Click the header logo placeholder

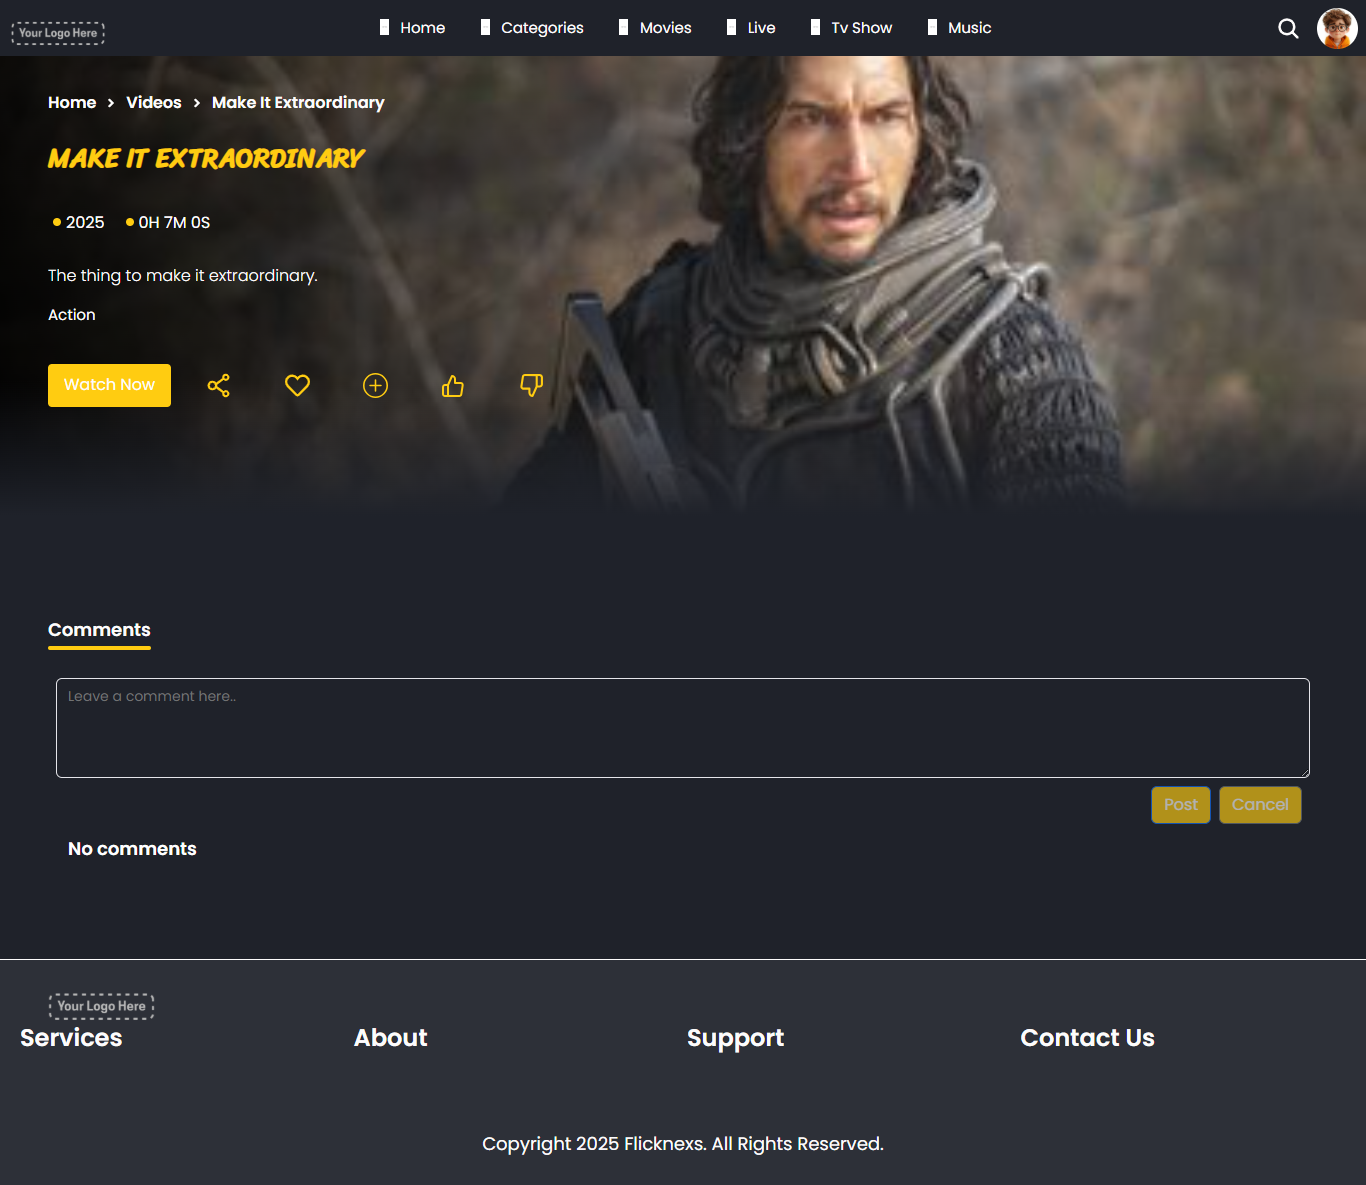coord(58,33)
